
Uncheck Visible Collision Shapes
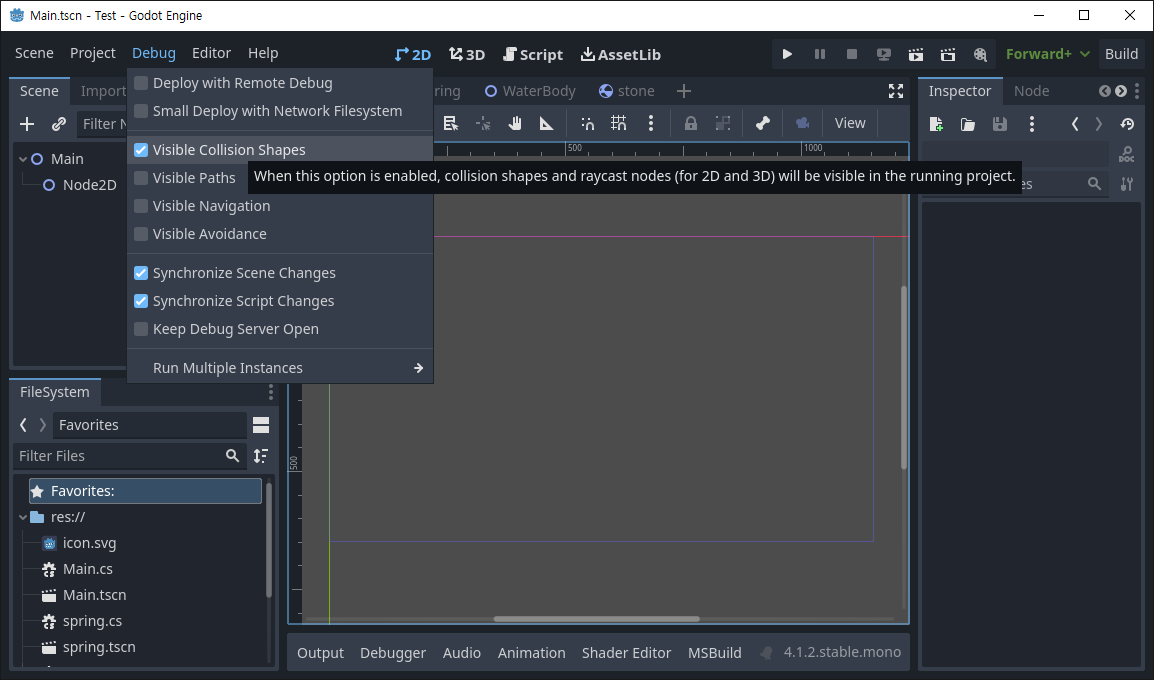pyautogui.click(x=280, y=149)
